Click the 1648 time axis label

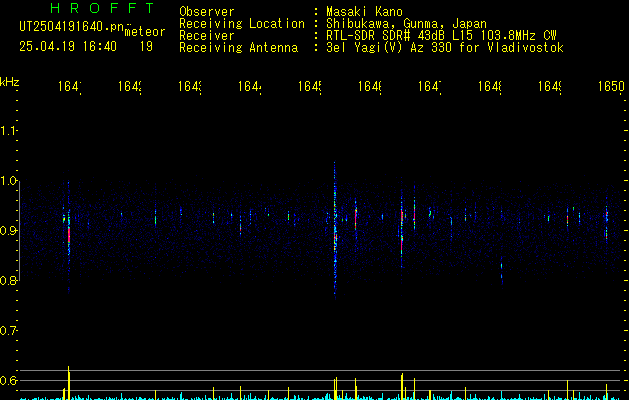click(x=490, y=86)
